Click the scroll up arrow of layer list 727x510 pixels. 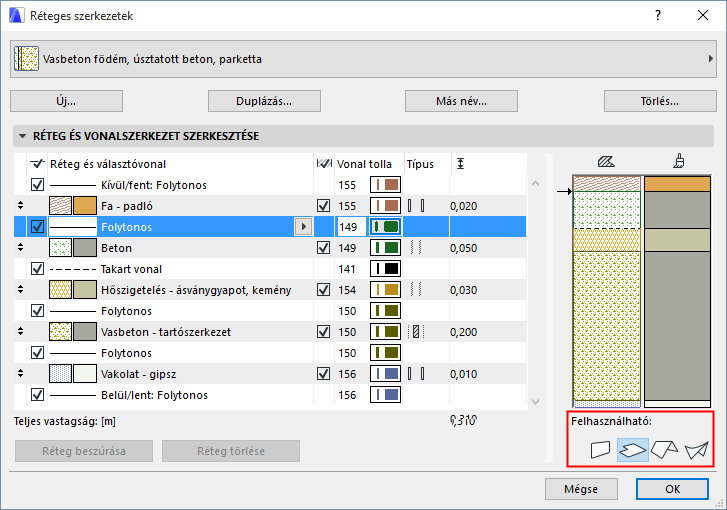(x=536, y=184)
